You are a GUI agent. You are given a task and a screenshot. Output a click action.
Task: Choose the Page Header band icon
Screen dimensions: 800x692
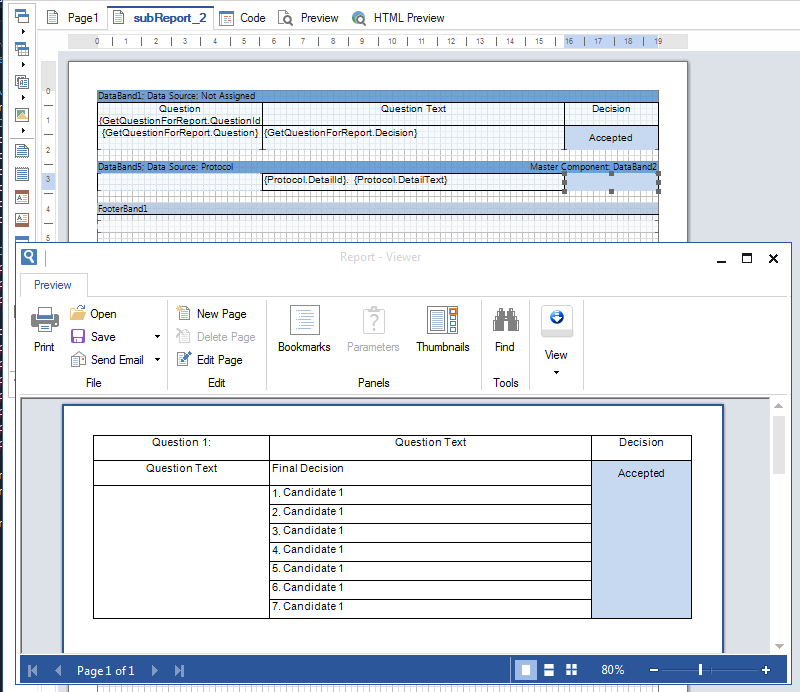tap(22, 197)
